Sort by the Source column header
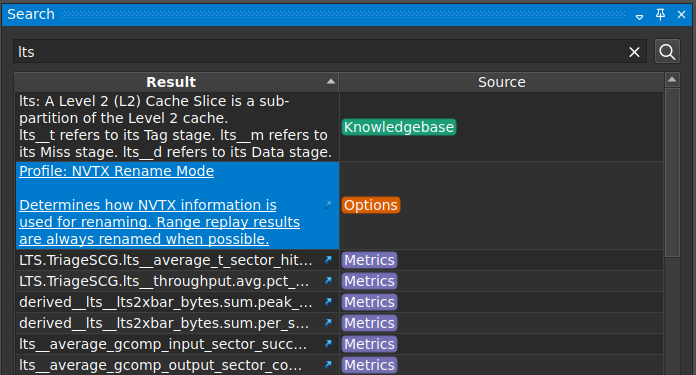Viewport: 696px width, 375px height. [502, 82]
